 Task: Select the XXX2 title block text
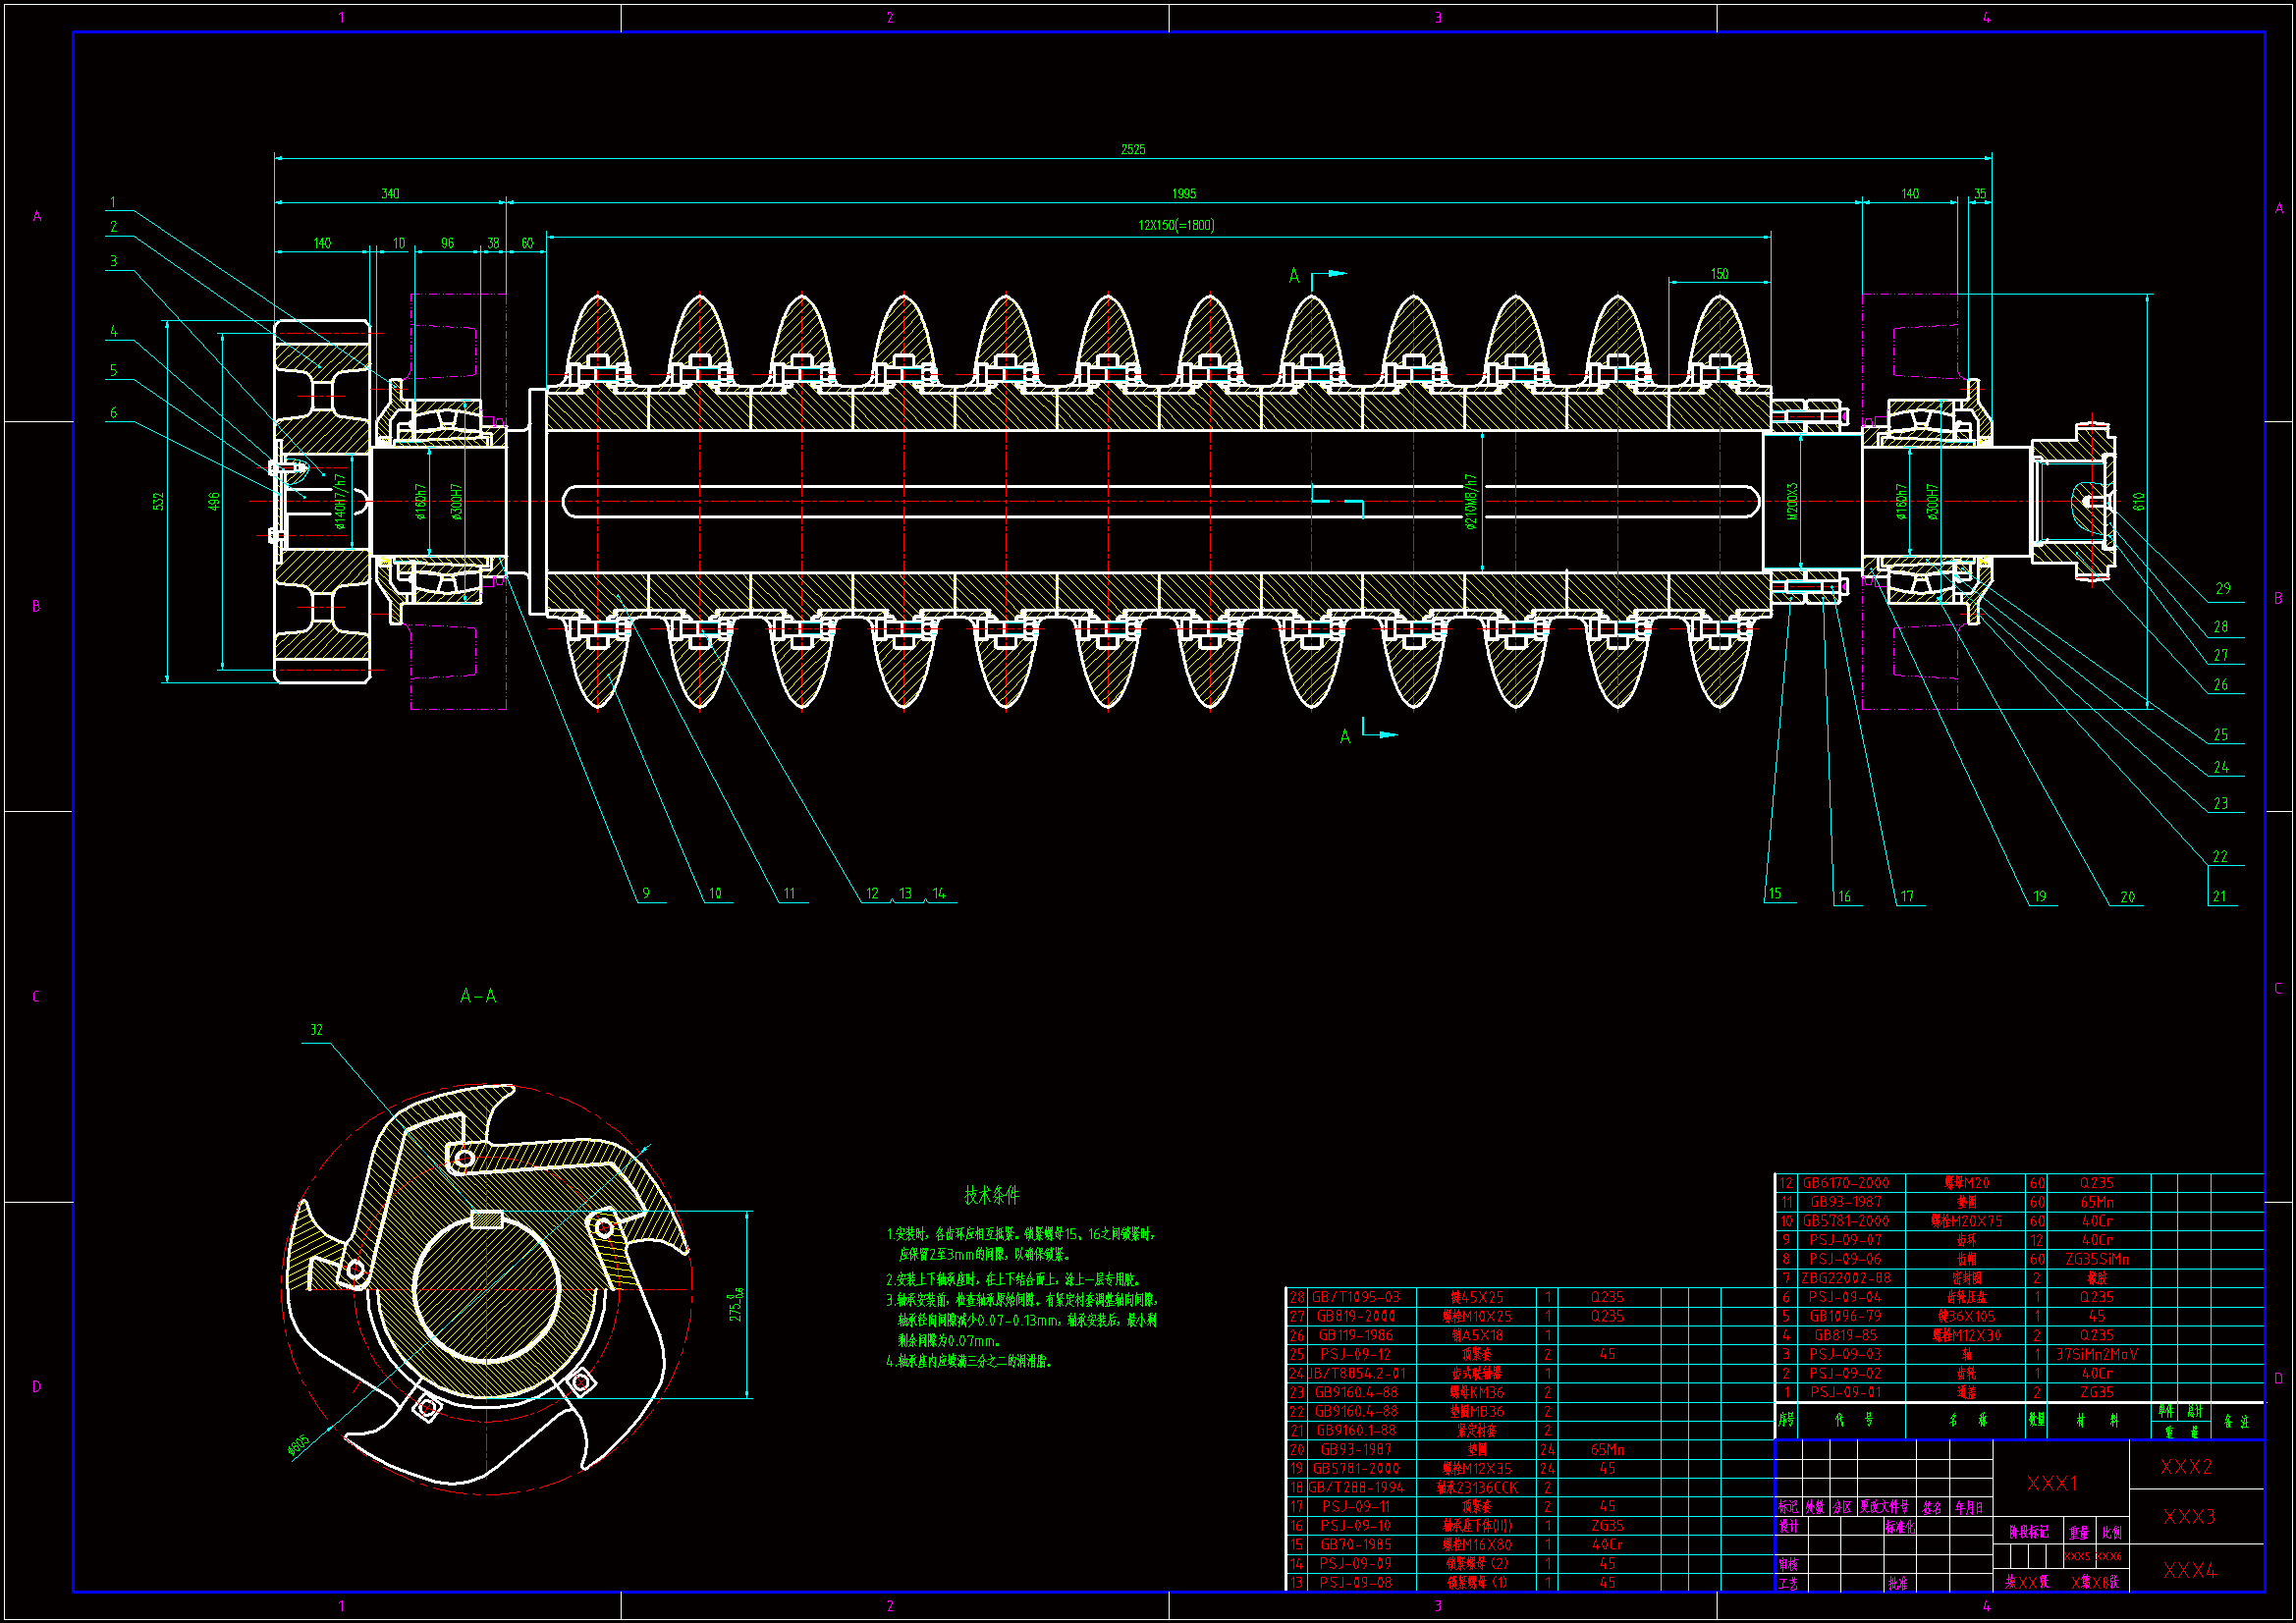pos(2186,1467)
